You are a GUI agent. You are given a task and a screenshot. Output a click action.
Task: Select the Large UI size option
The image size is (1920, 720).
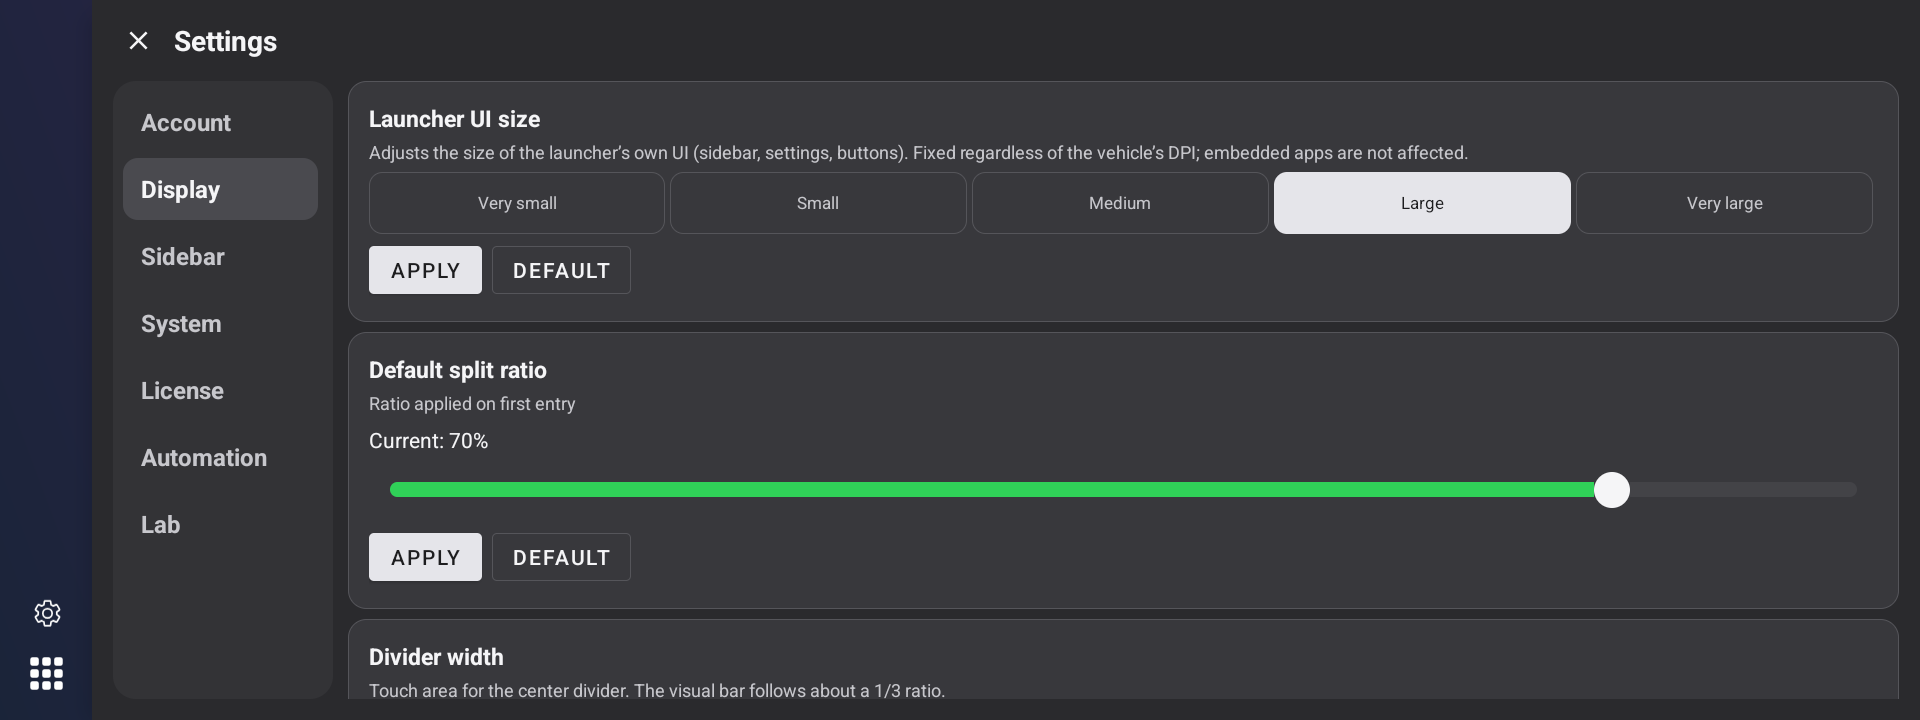(x=1422, y=203)
